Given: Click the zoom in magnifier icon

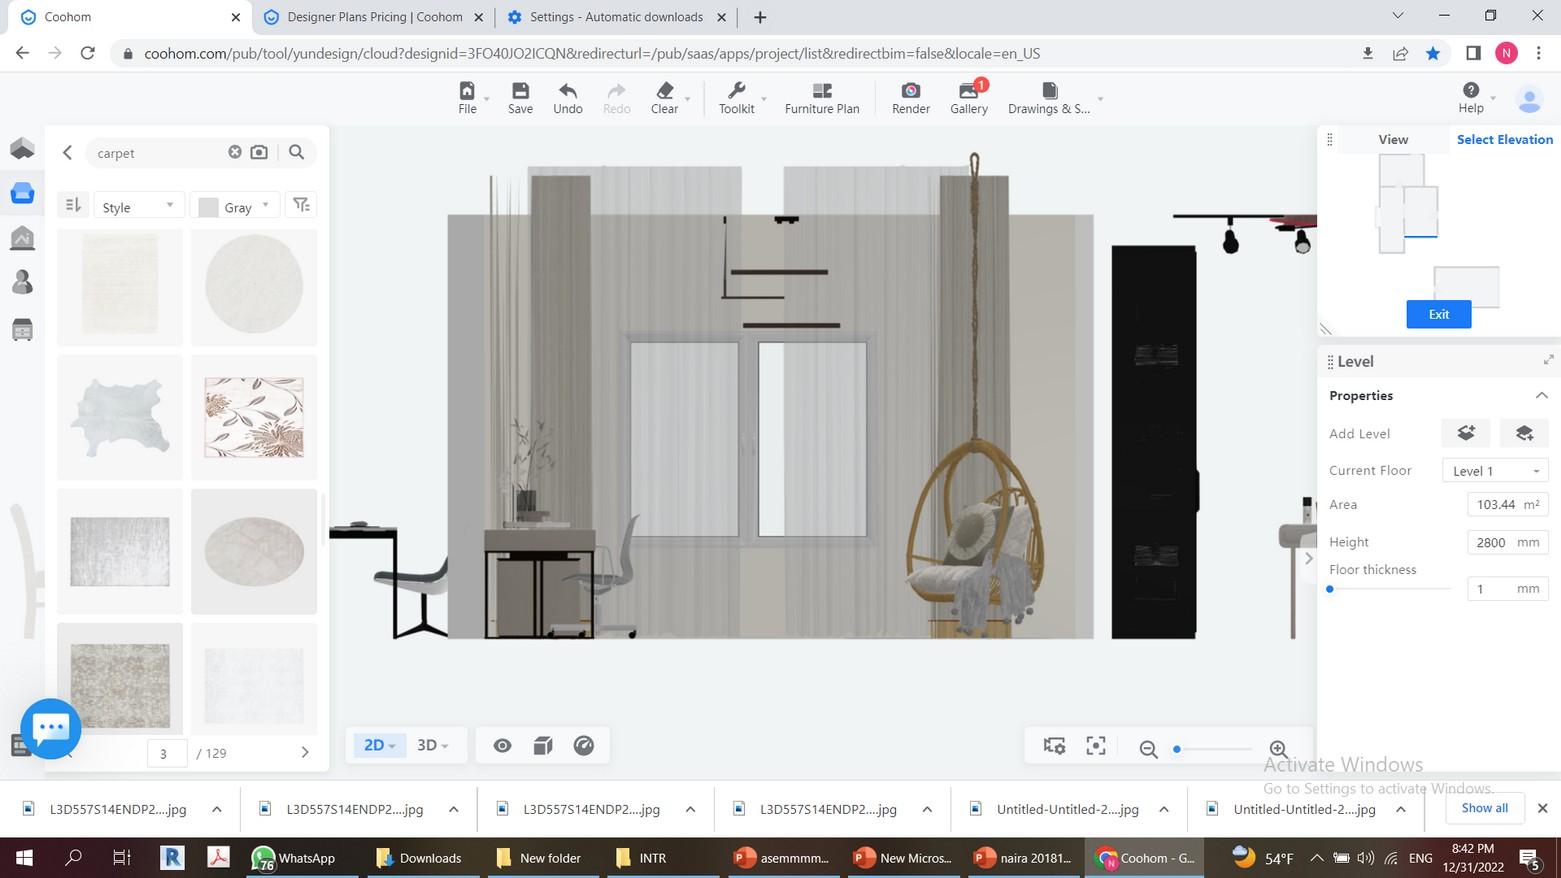Looking at the screenshot, I should tap(1278, 749).
